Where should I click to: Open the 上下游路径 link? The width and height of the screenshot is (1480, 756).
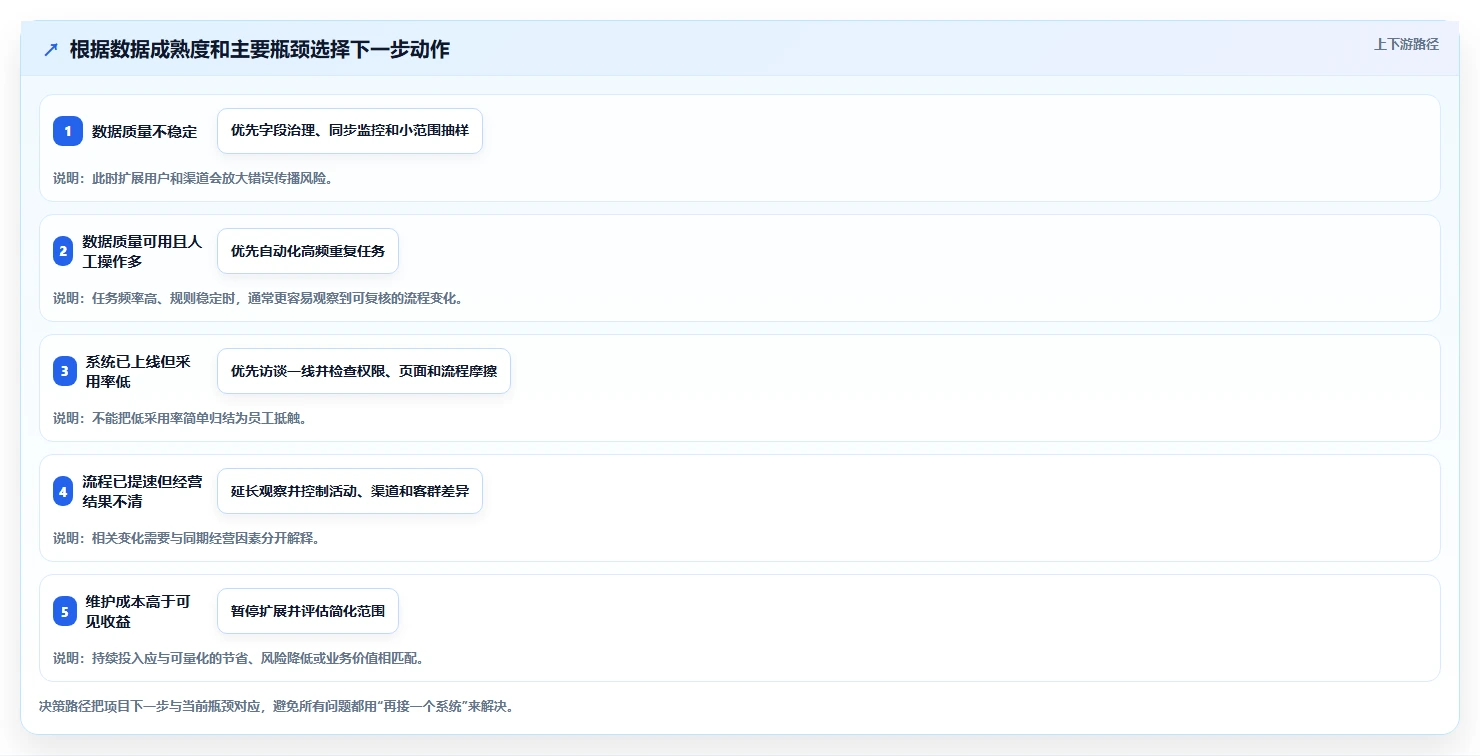pyautogui.click(x=1406, y=44)
